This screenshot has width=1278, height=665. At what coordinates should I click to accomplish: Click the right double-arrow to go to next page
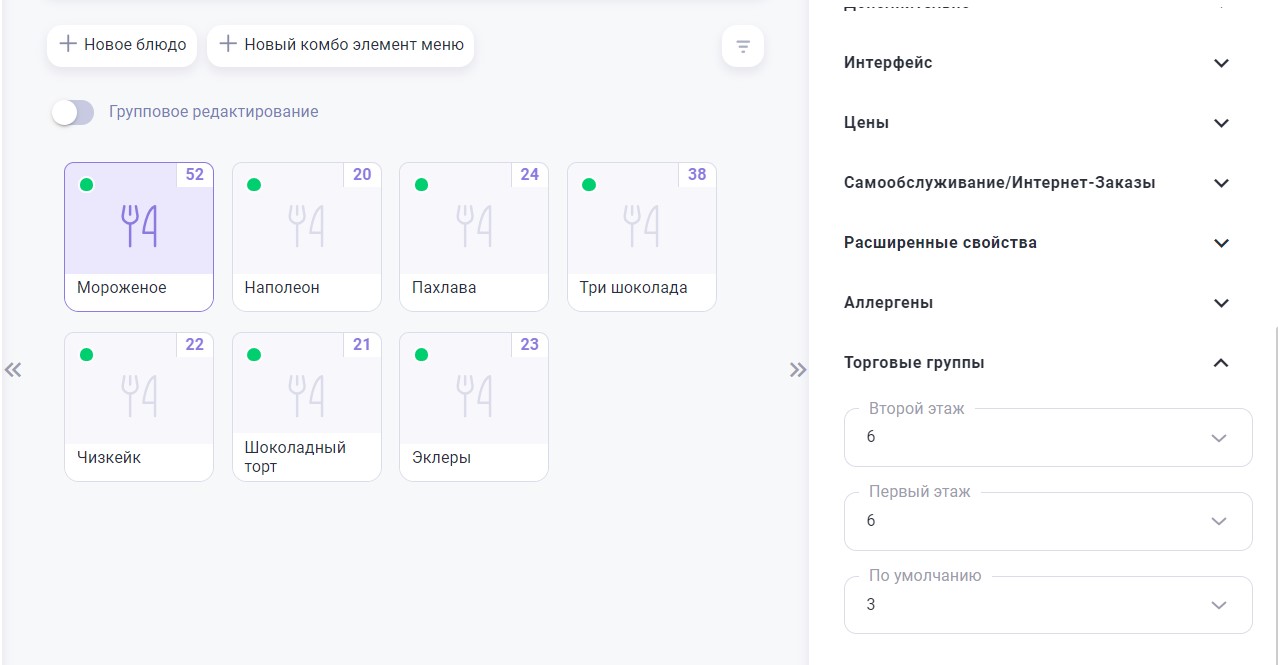pyautogui.click(x=797, y=370)
